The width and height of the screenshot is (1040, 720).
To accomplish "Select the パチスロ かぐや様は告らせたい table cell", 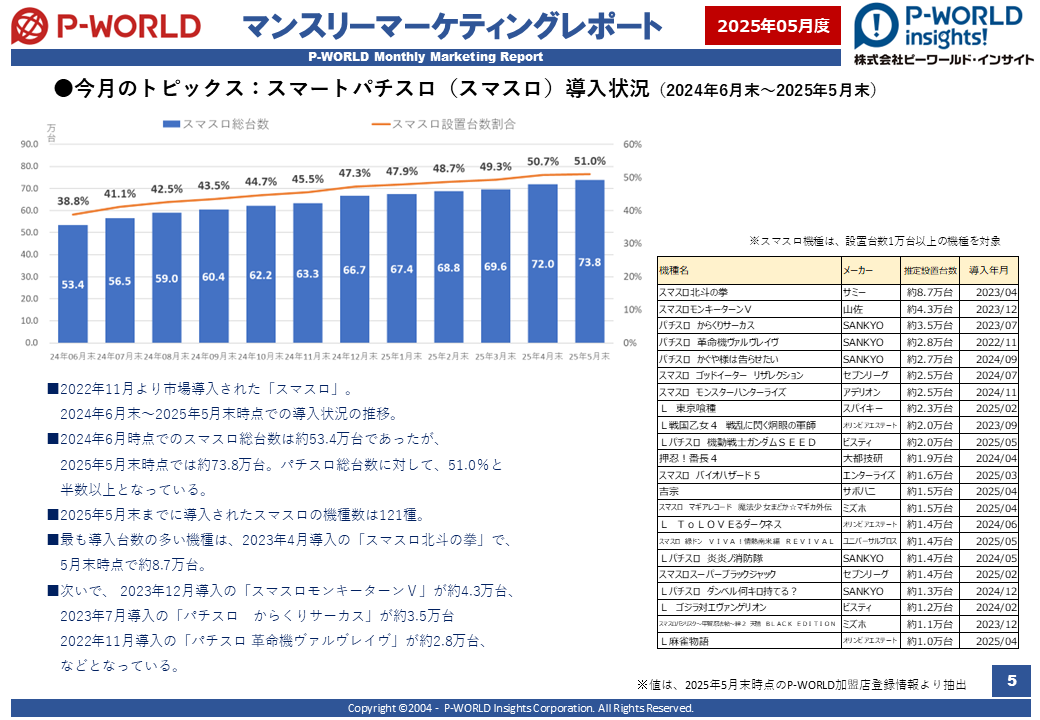I will click(x=749, y=359).
